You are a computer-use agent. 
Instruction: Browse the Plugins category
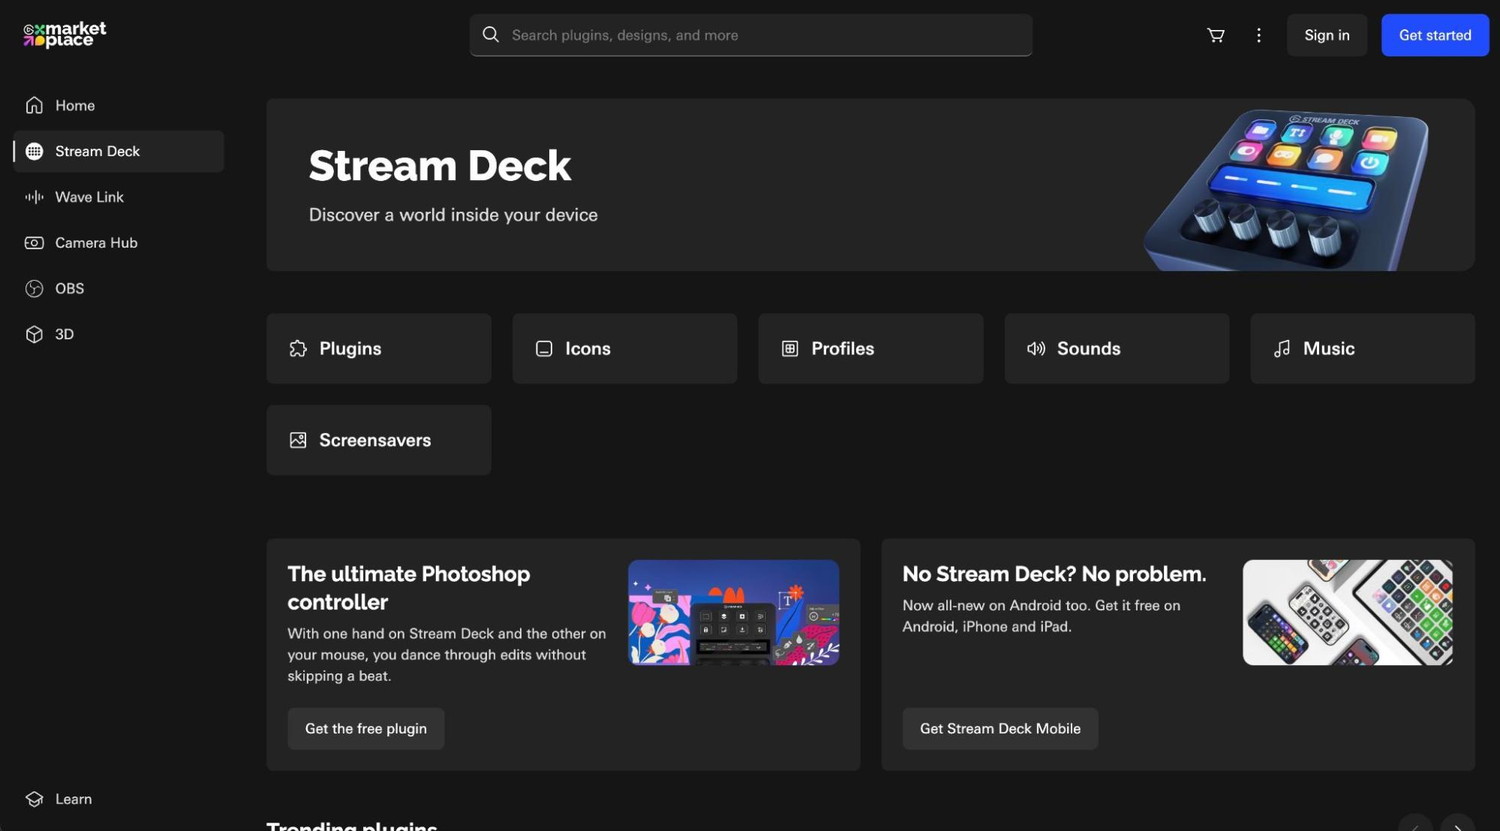tap(378, 349)
